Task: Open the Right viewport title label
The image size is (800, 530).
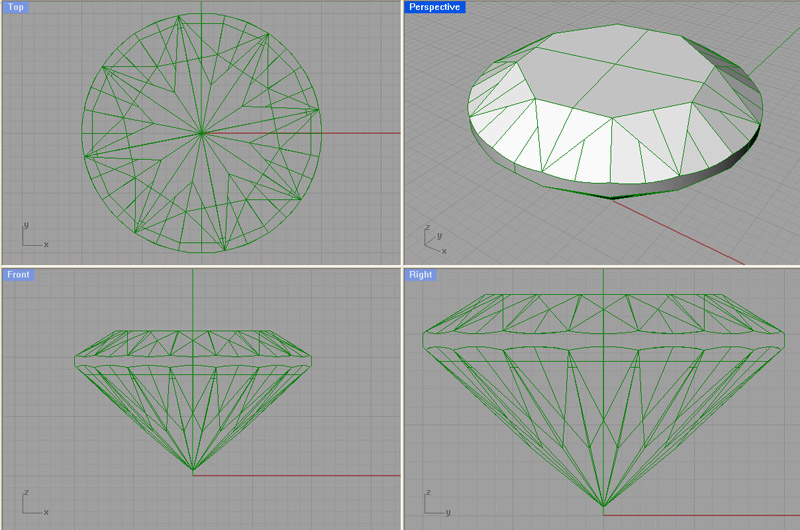Action: coord(421,274)
